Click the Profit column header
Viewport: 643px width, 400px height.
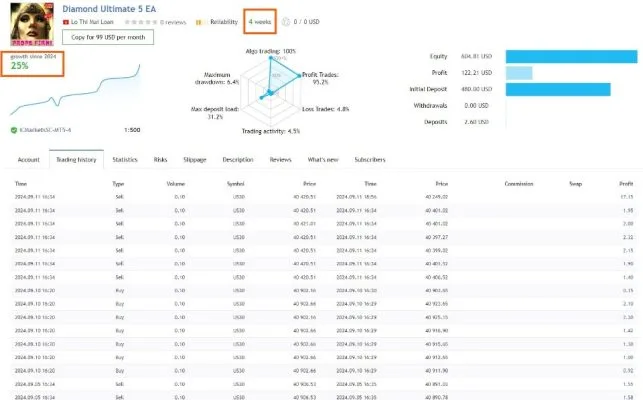pyautogui.click(x=626, y=184)
